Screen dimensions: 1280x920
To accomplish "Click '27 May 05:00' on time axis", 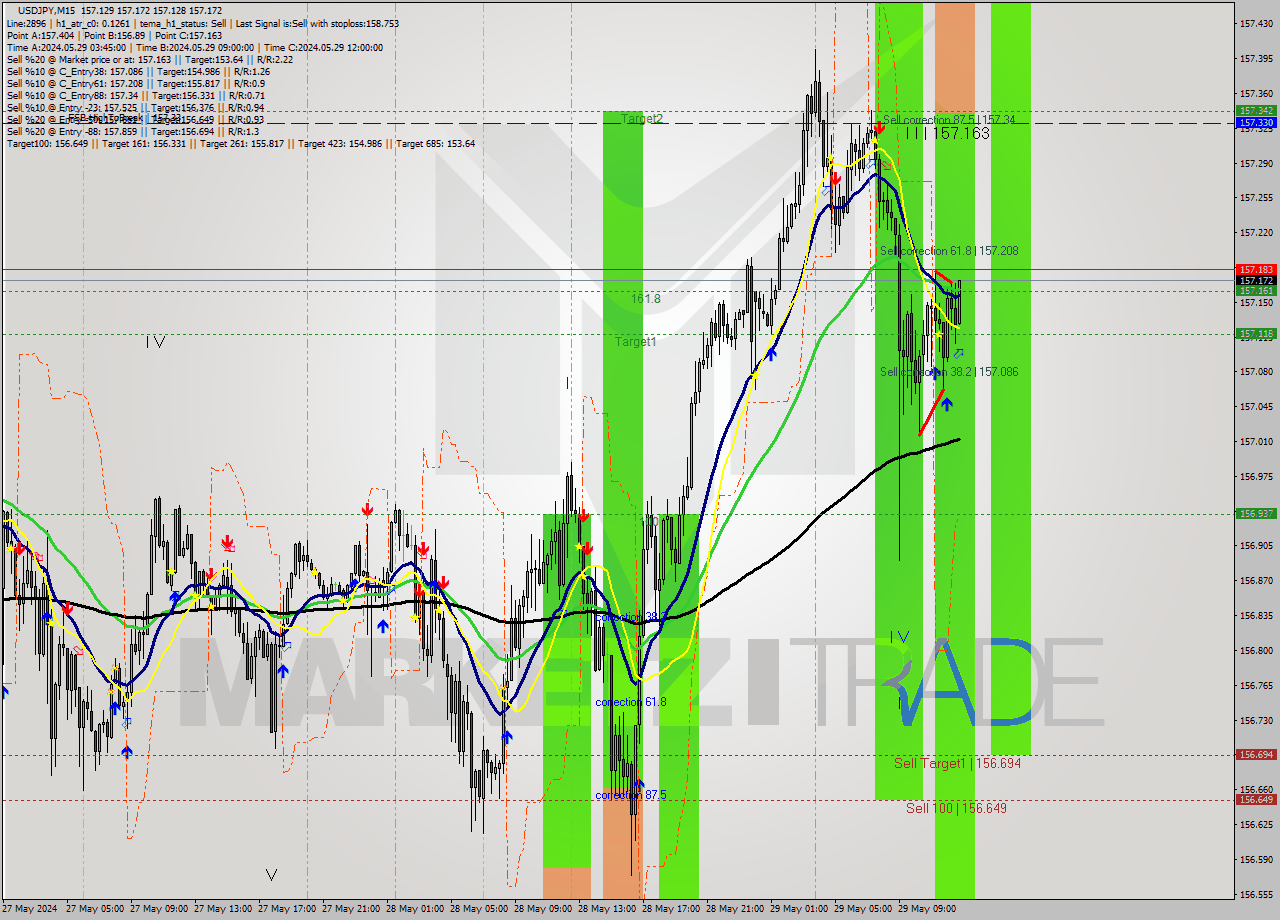I will coord(95,909).
